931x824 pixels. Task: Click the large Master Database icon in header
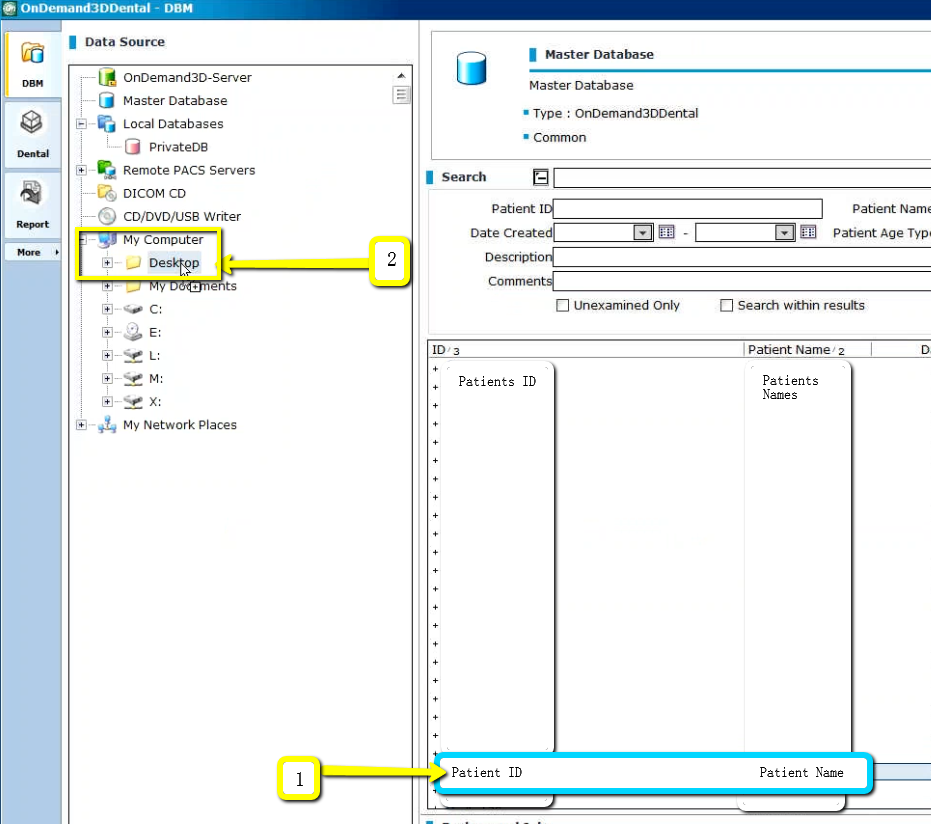click(471, 68)
